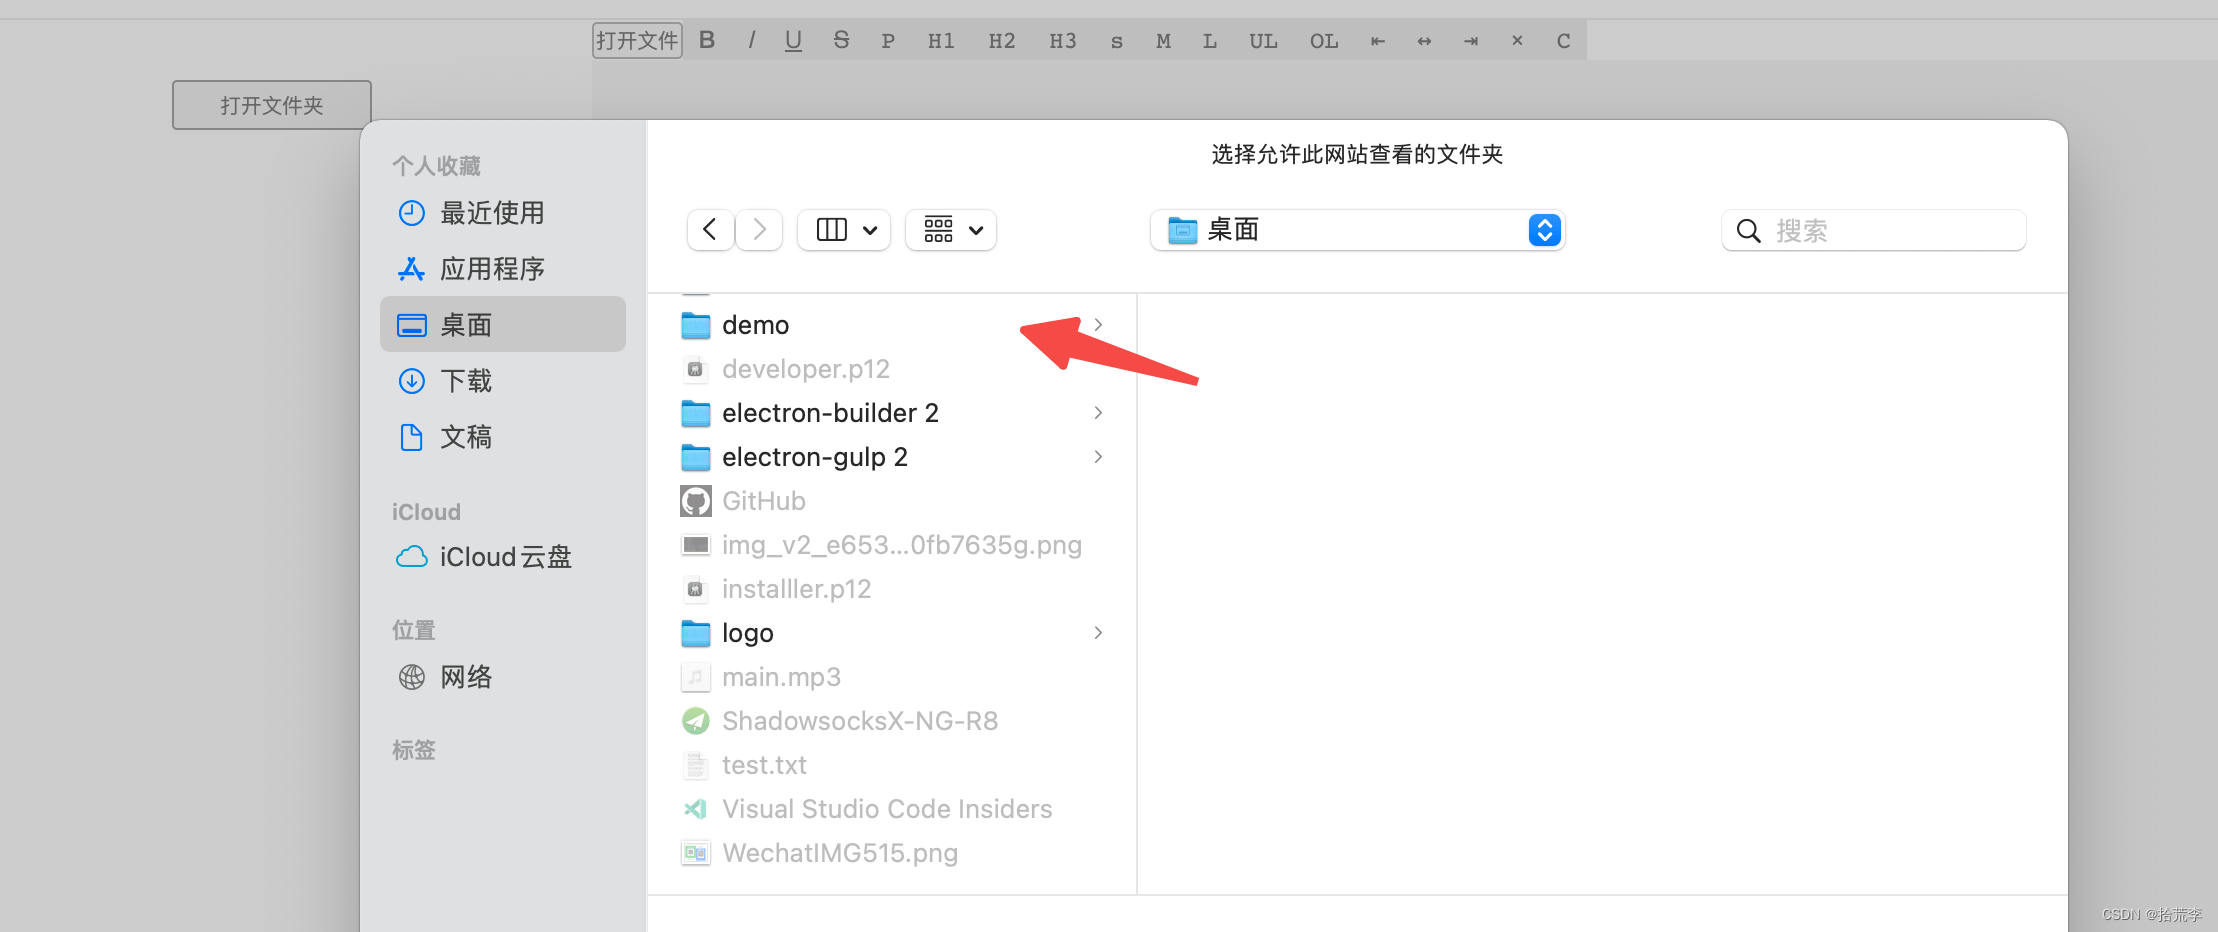The image size is (2218, 932).
Task: Toggle italic formatting in toolbar
Action: [x=751, y=41]
